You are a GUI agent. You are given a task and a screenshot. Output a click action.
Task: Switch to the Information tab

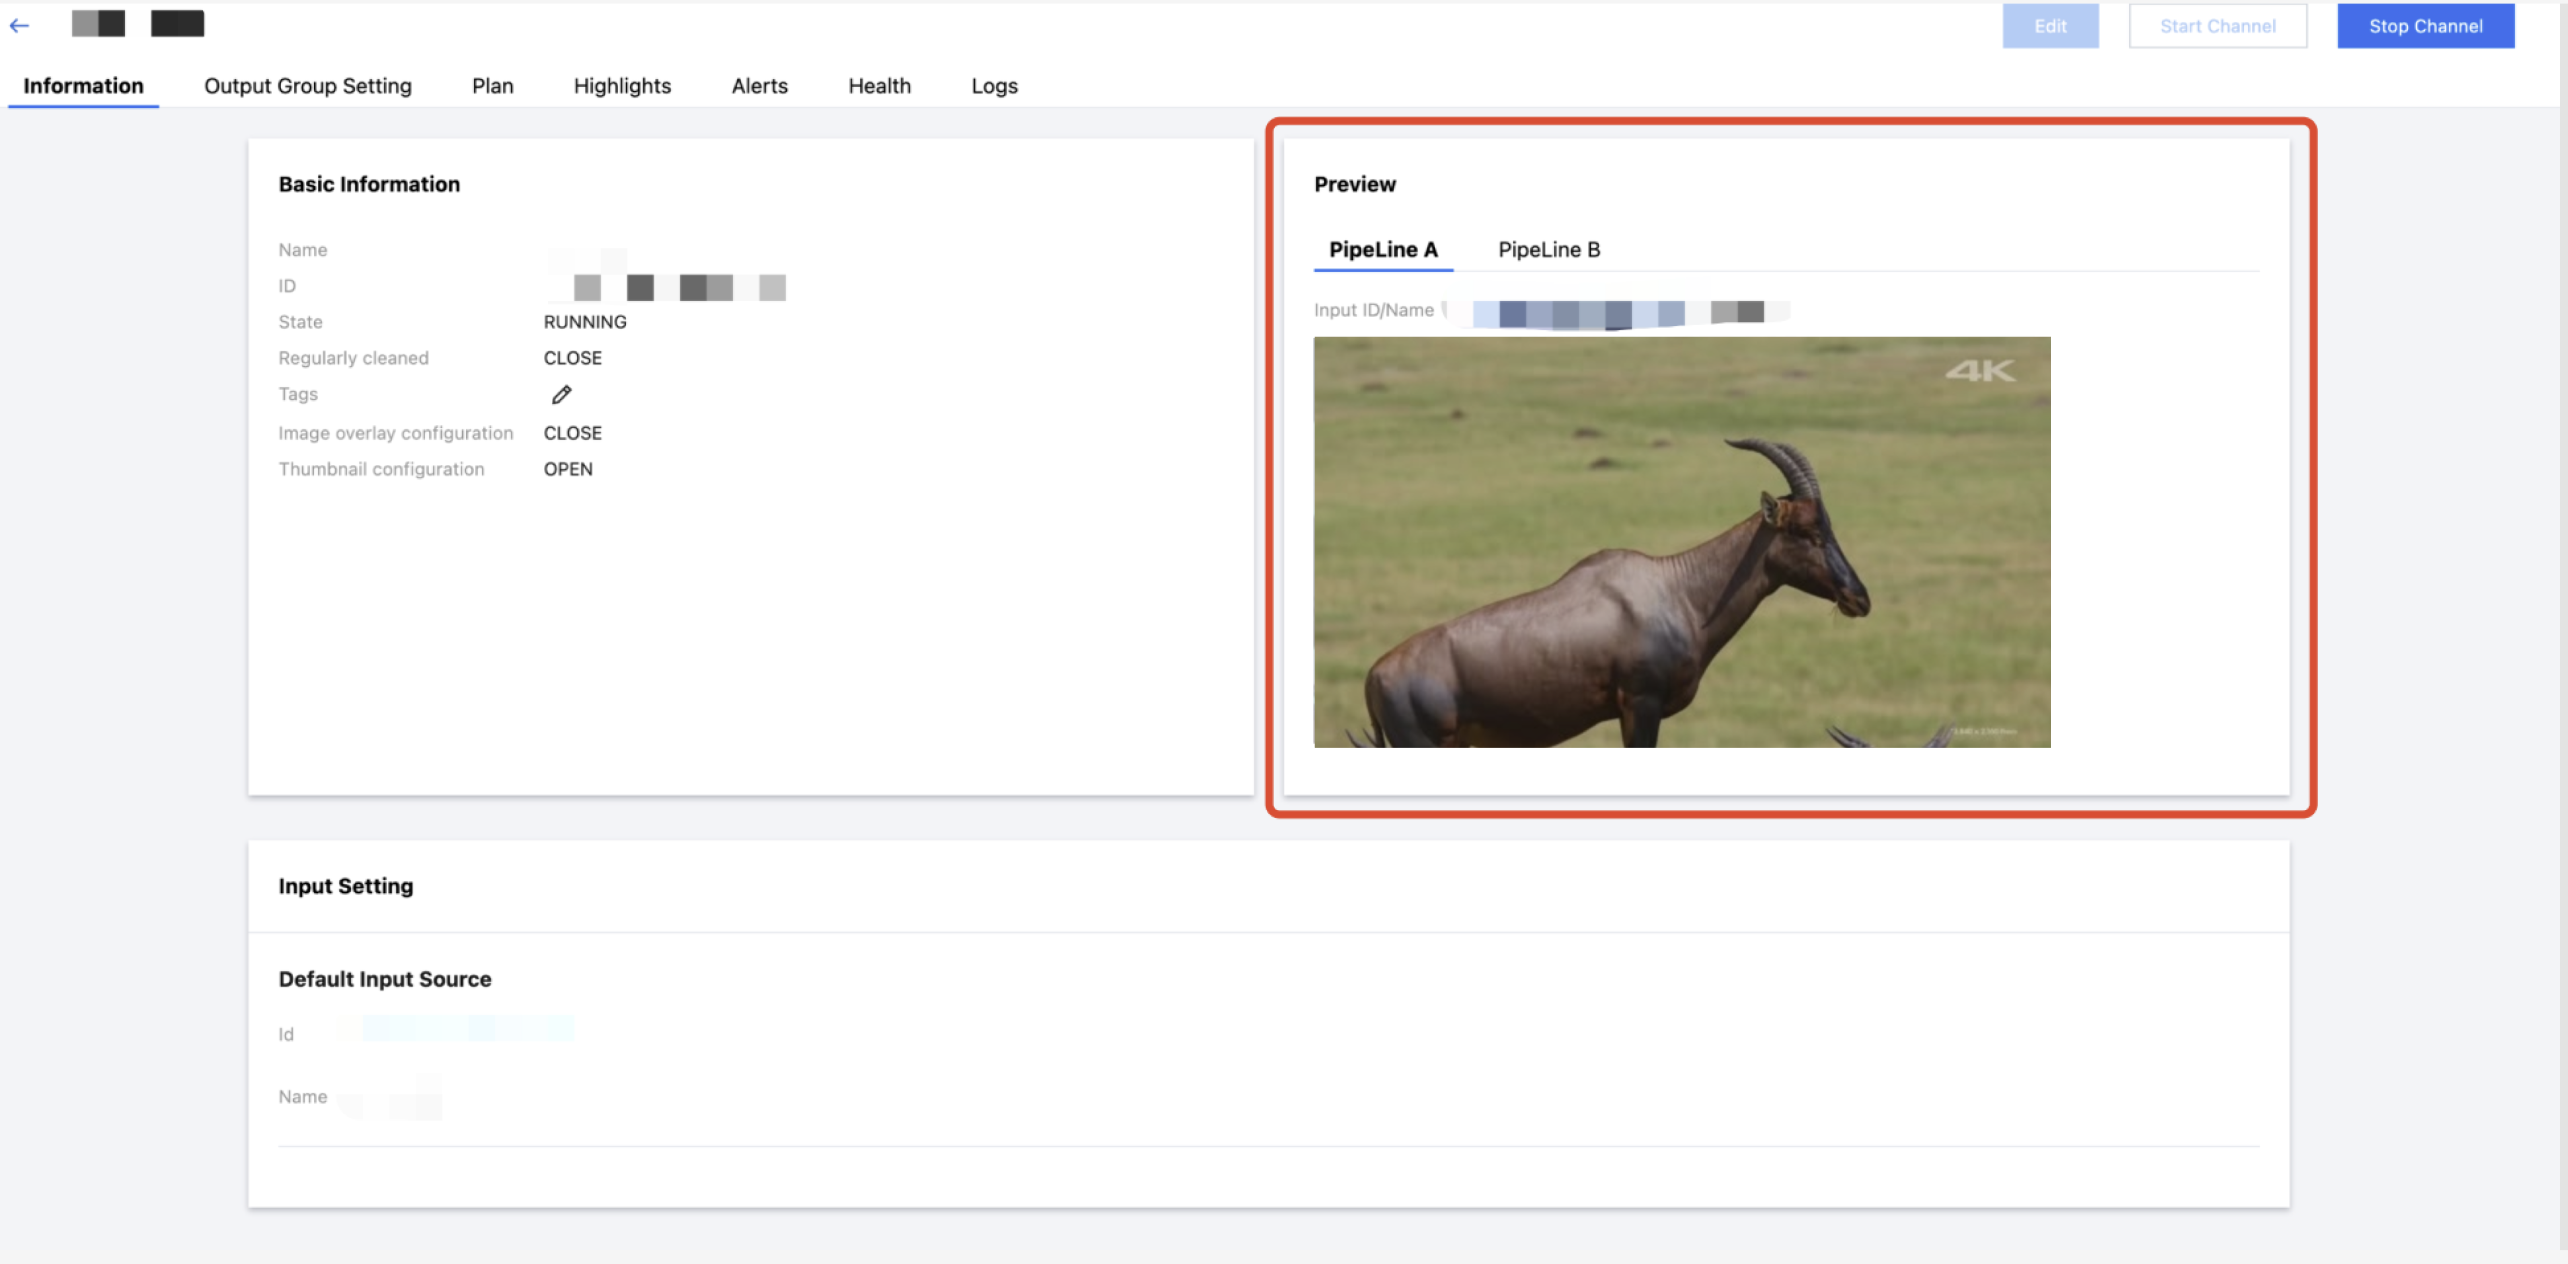83,86
